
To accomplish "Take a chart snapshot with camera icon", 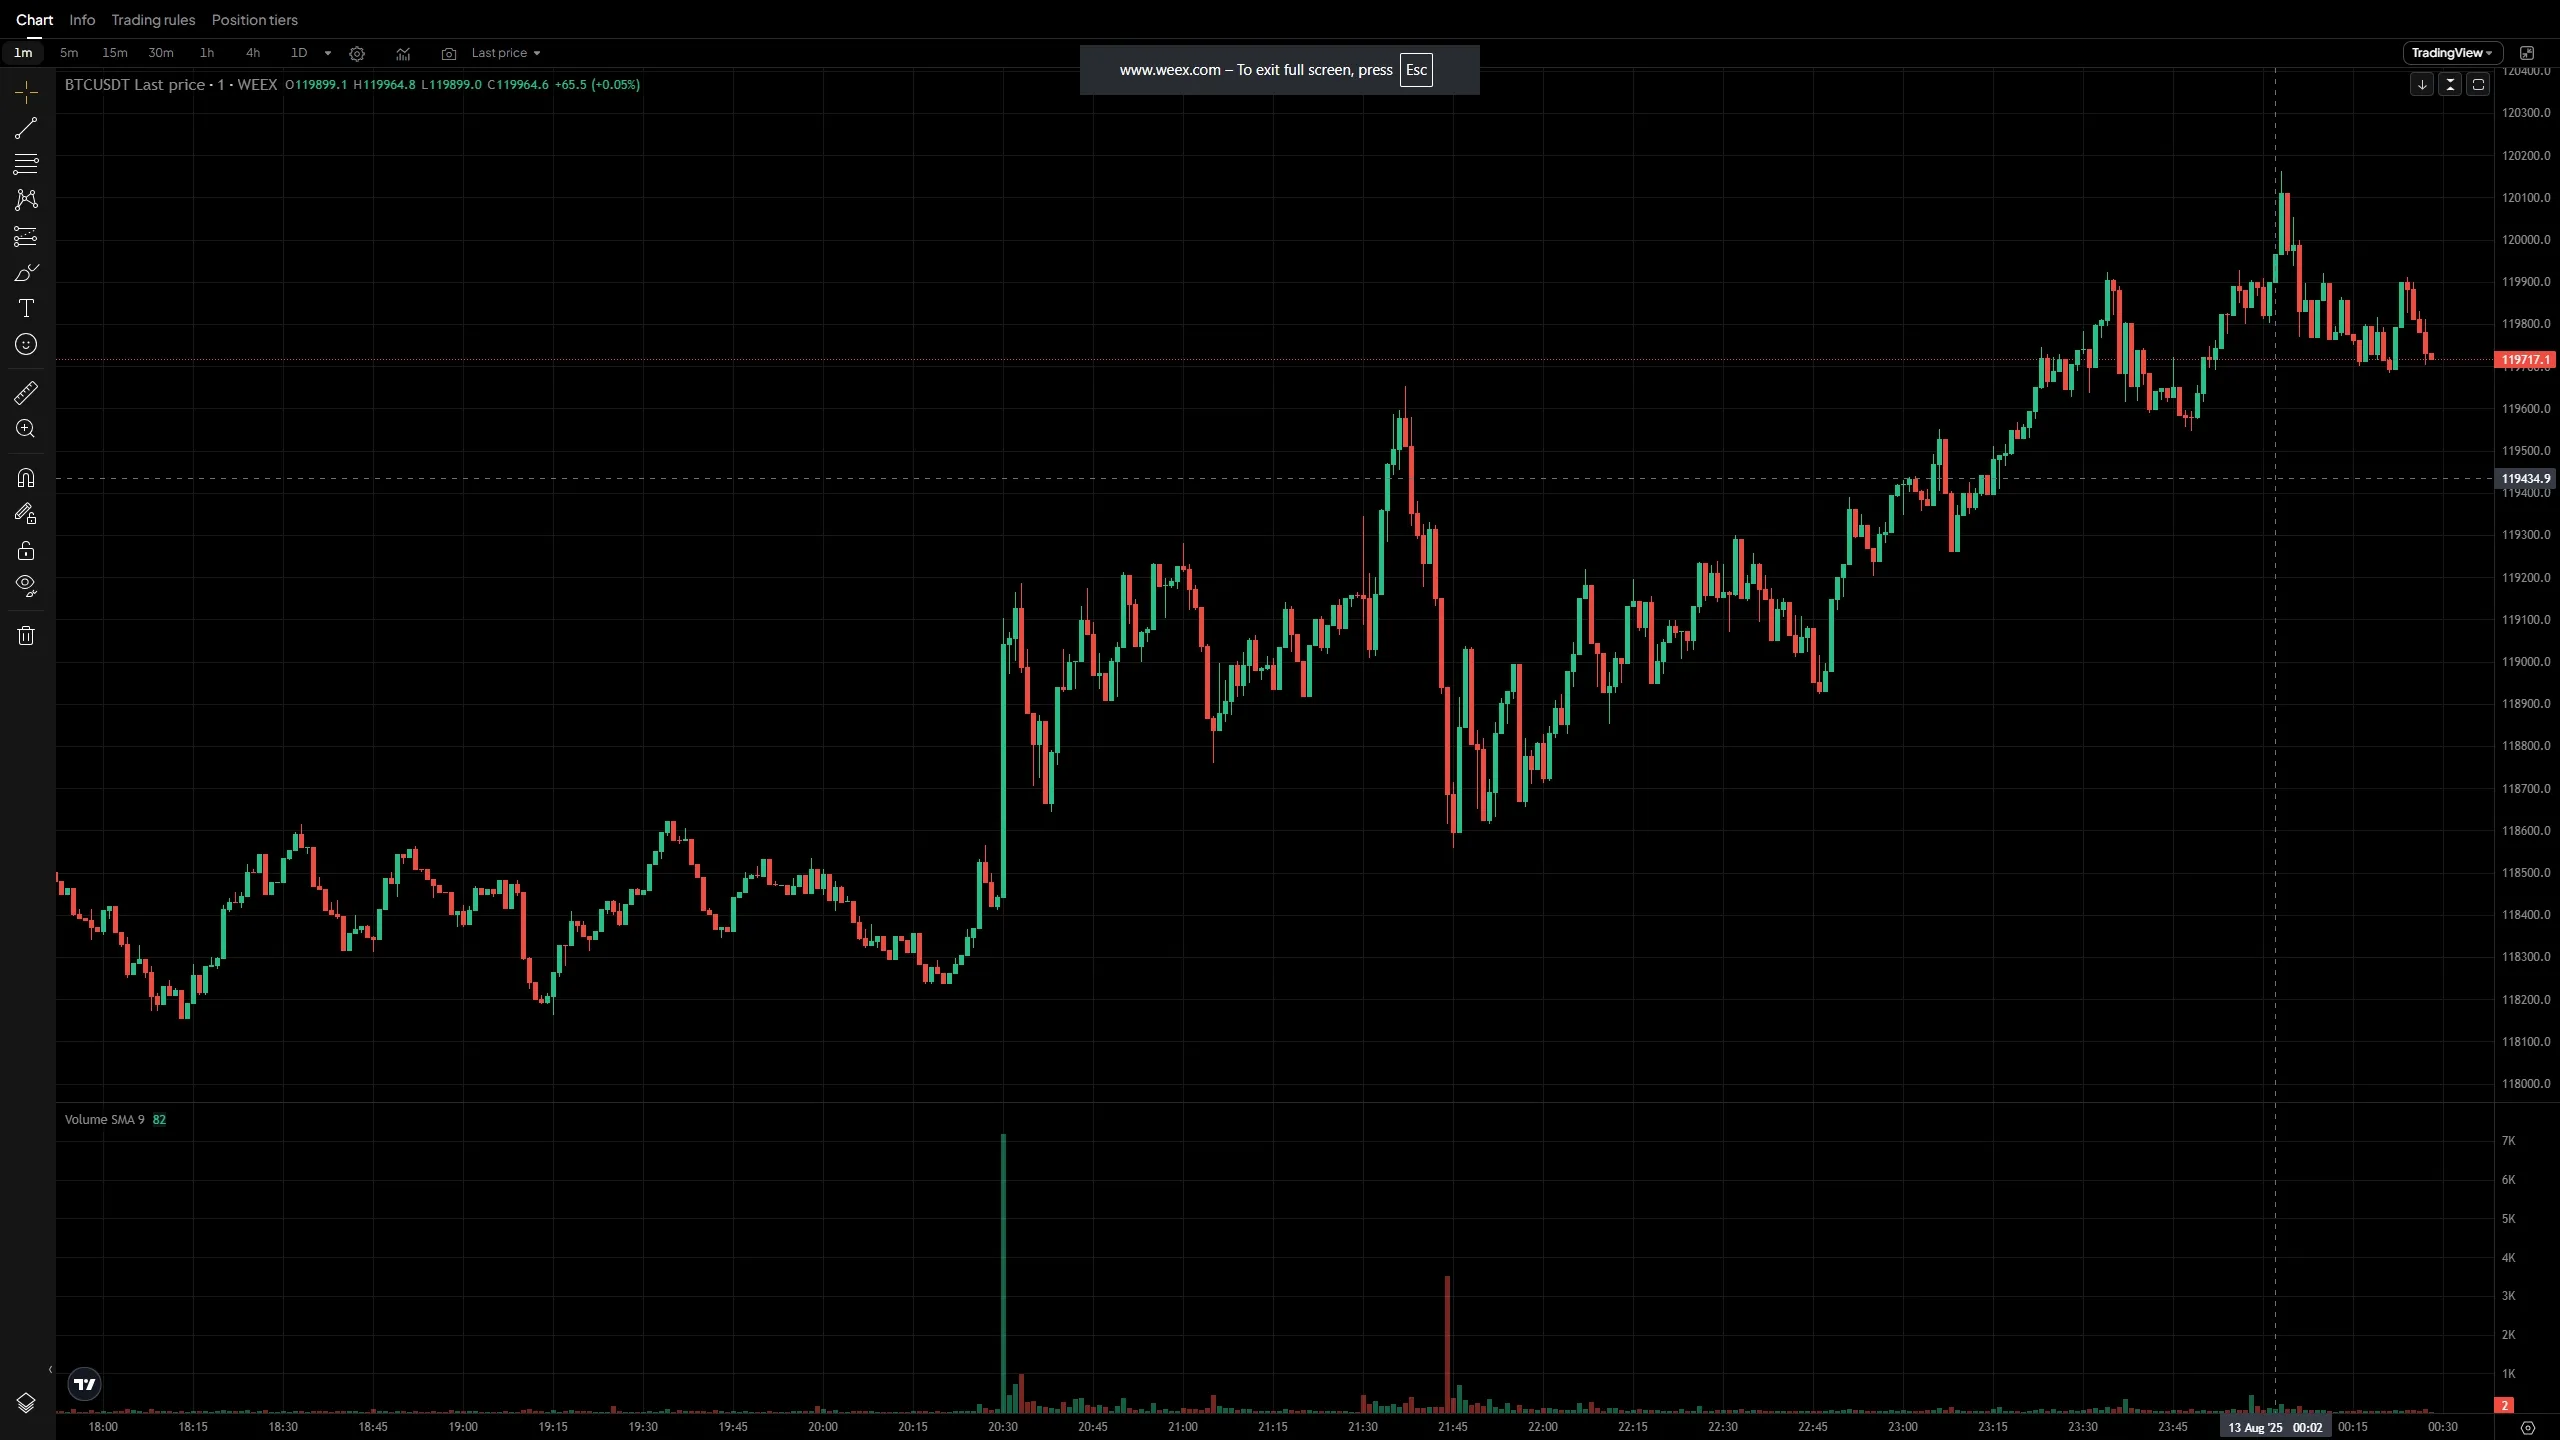I will coord(449,54).
